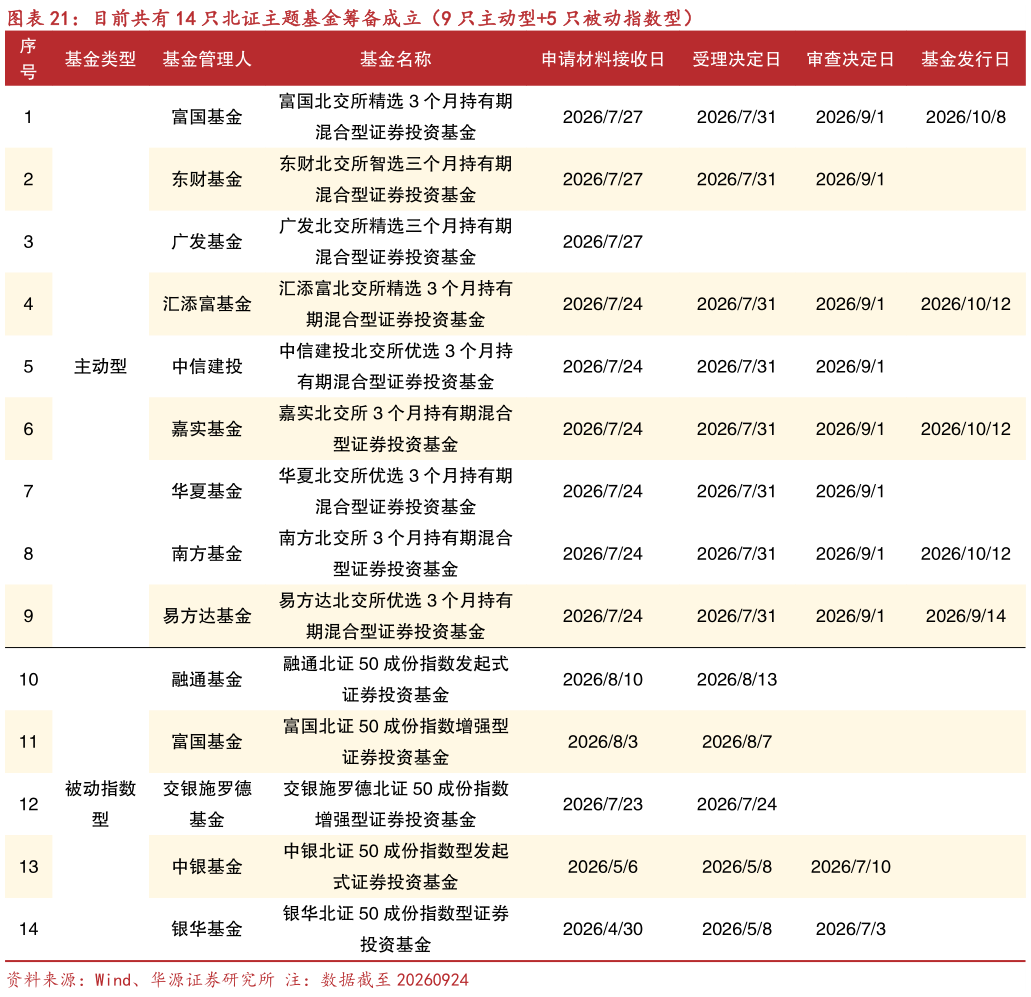Click fund name 易方达北交所优选
The width and height of the screenshot is (1031, 997).
[x=350, y=600]
